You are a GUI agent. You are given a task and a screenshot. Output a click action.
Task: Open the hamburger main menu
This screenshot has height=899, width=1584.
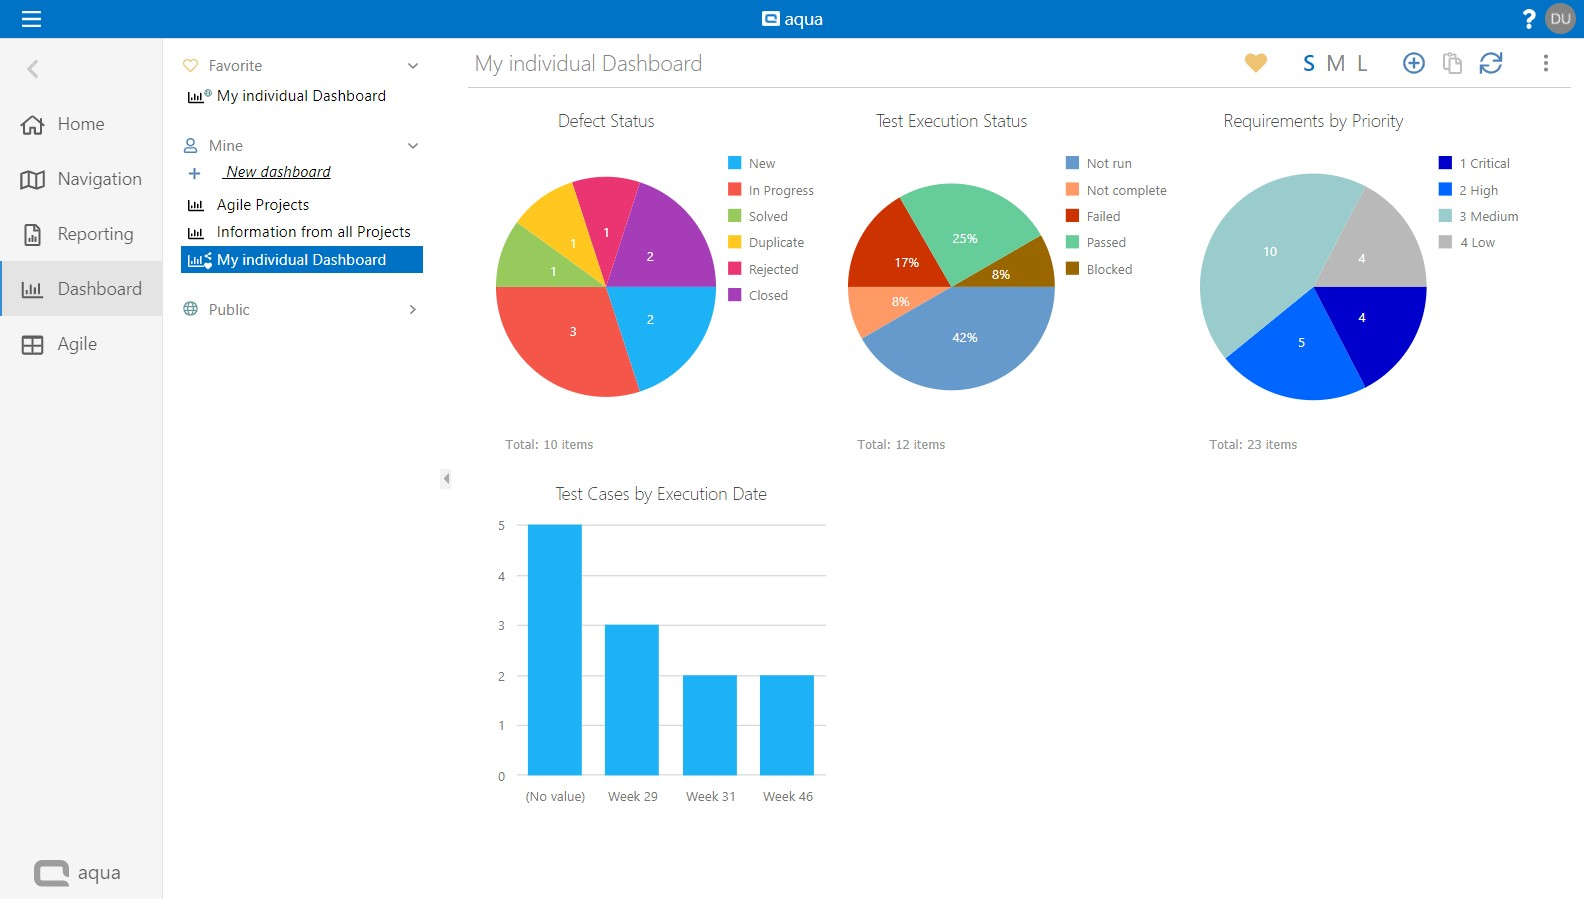pos(31,19)
